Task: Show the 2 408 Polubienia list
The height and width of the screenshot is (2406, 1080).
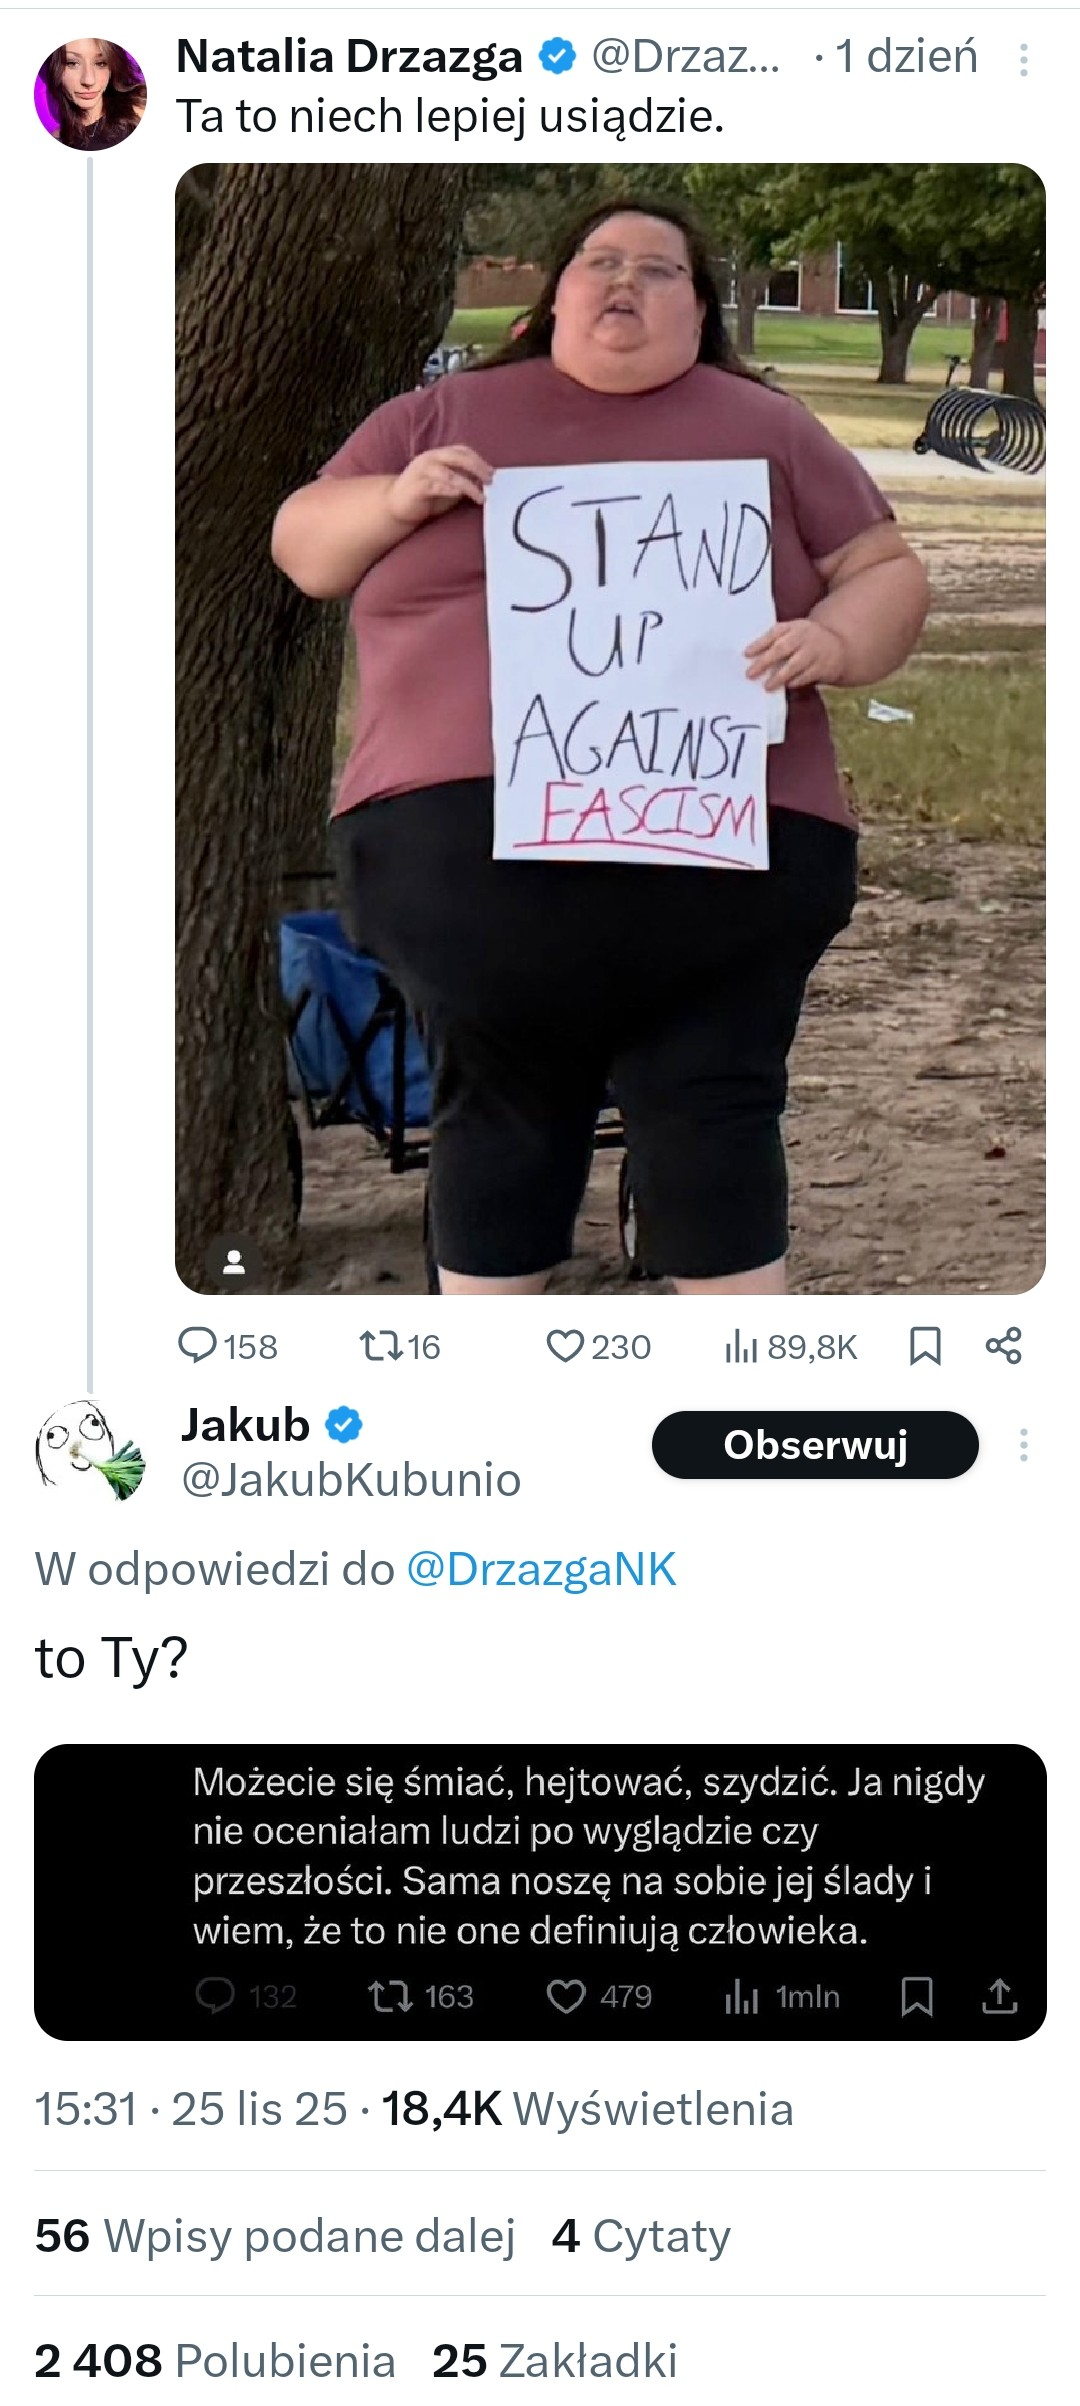Action: click(215, 2361)
